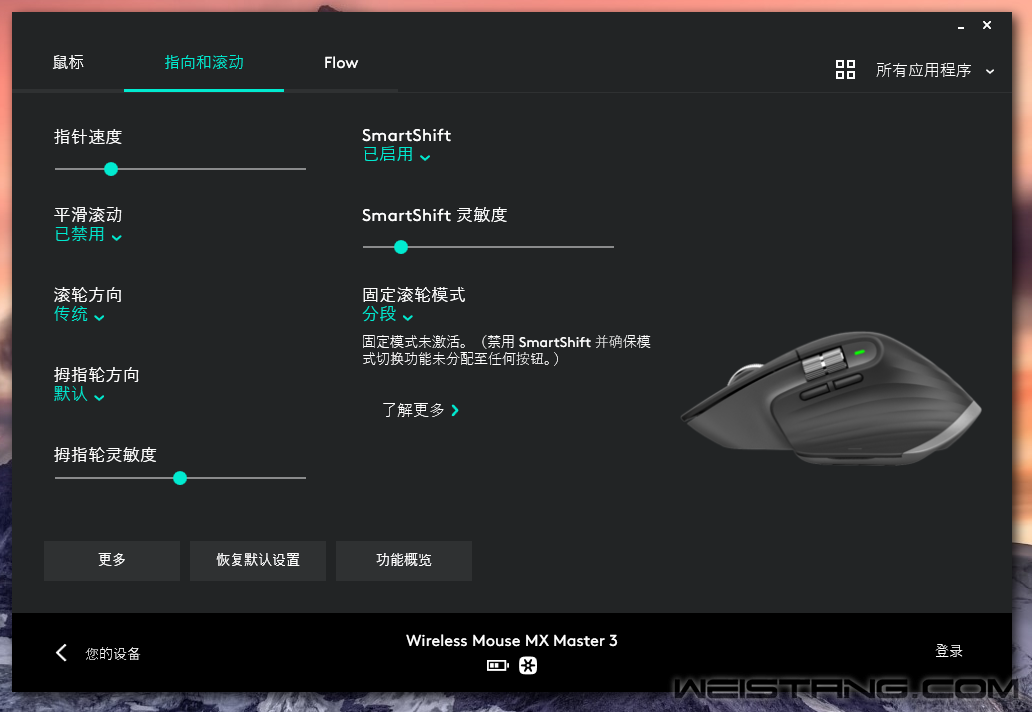The height and width of the screenshot is (712, 1032).
Task: Open the 拇指轮方向 默认 dropdown
Action: [x=79, y=394]
